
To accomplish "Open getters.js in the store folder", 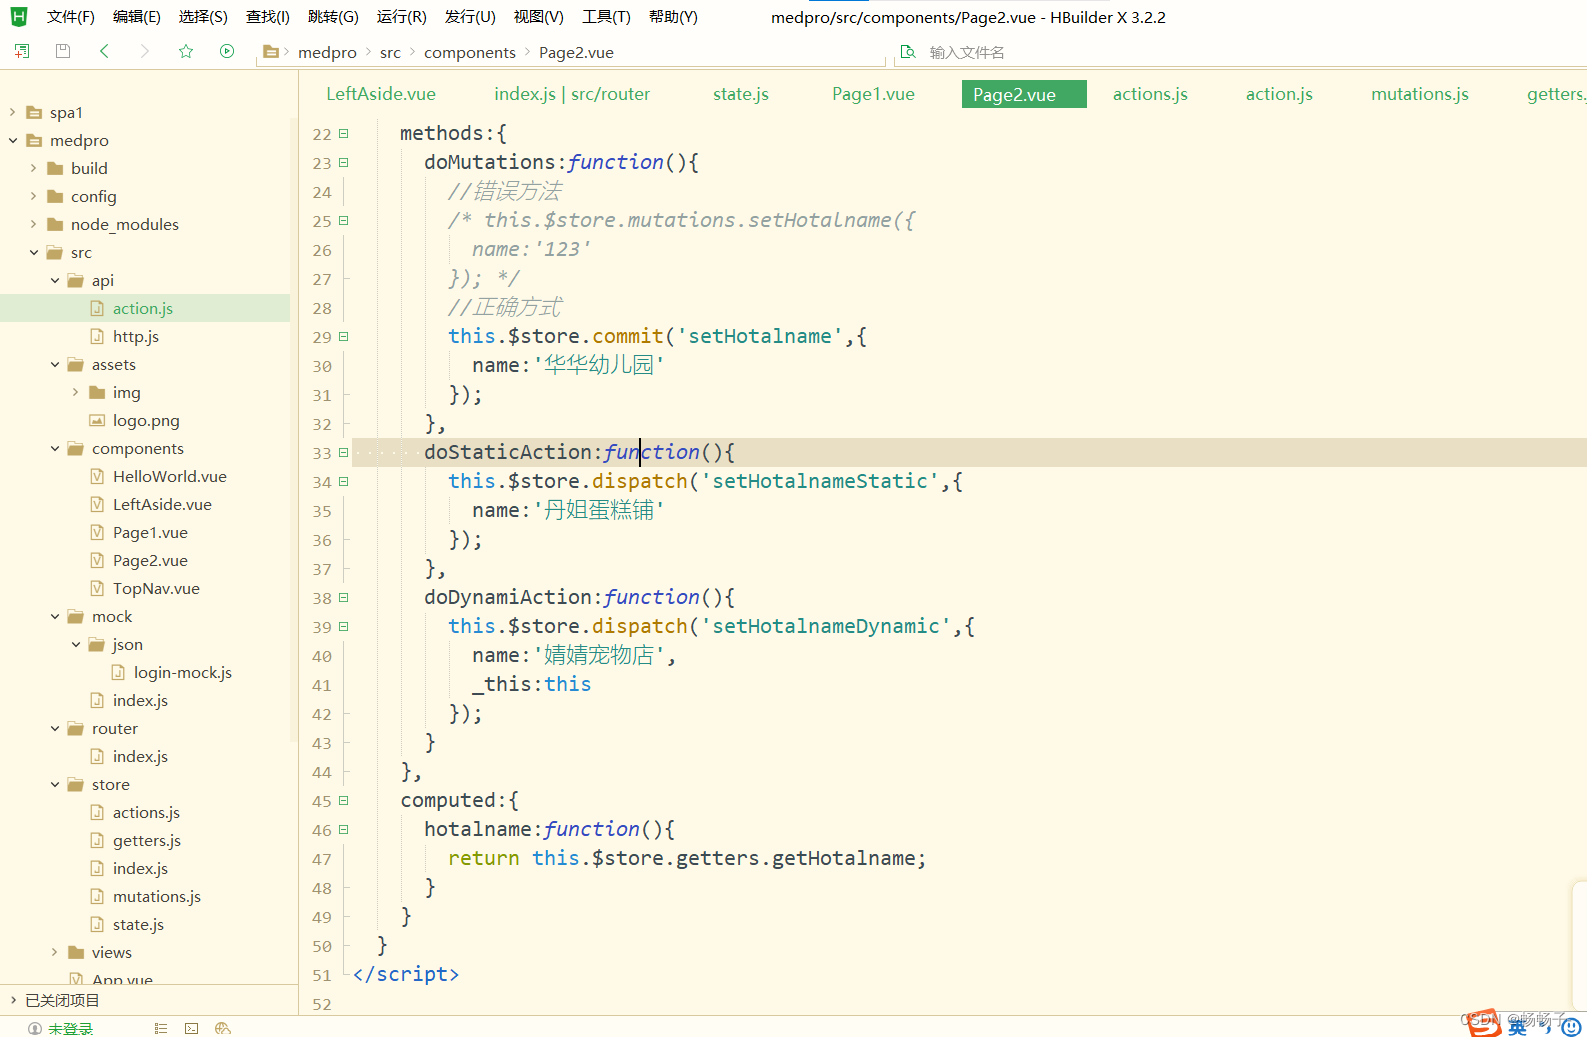I will (147, 840).
